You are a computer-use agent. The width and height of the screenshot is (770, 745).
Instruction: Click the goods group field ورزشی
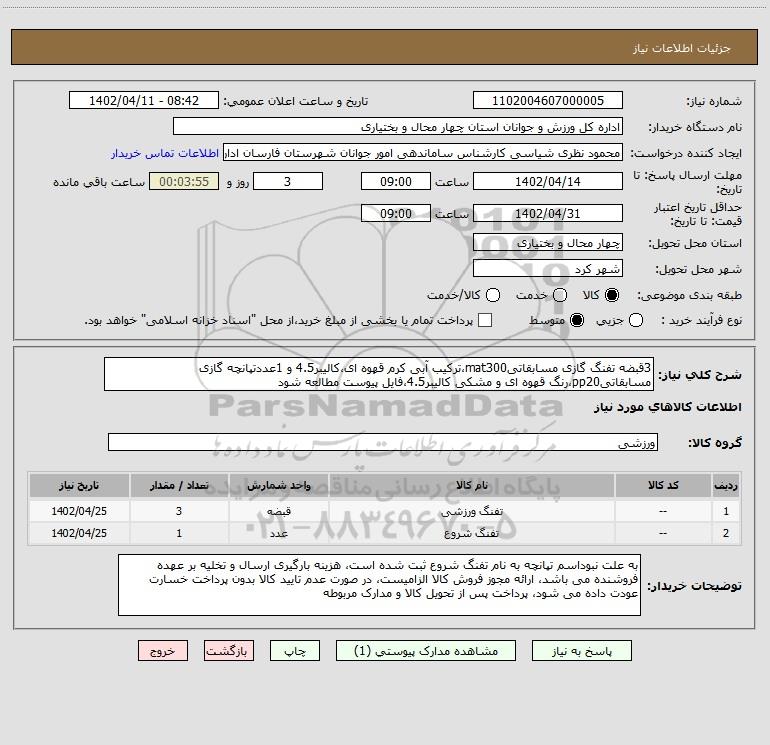383,442
